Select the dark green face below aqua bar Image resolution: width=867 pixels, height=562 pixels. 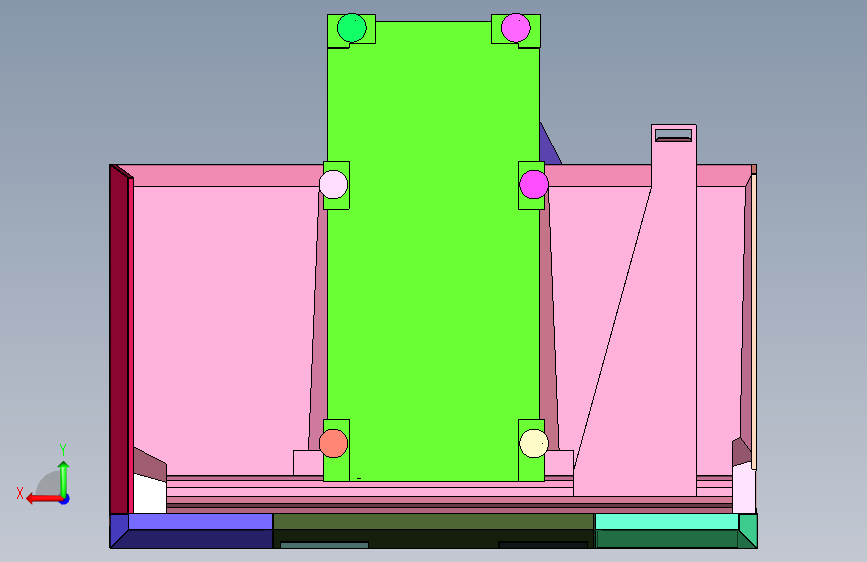[x=669, y=539]
